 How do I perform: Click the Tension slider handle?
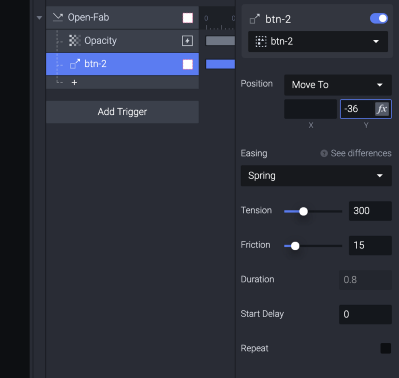point(303,211)
